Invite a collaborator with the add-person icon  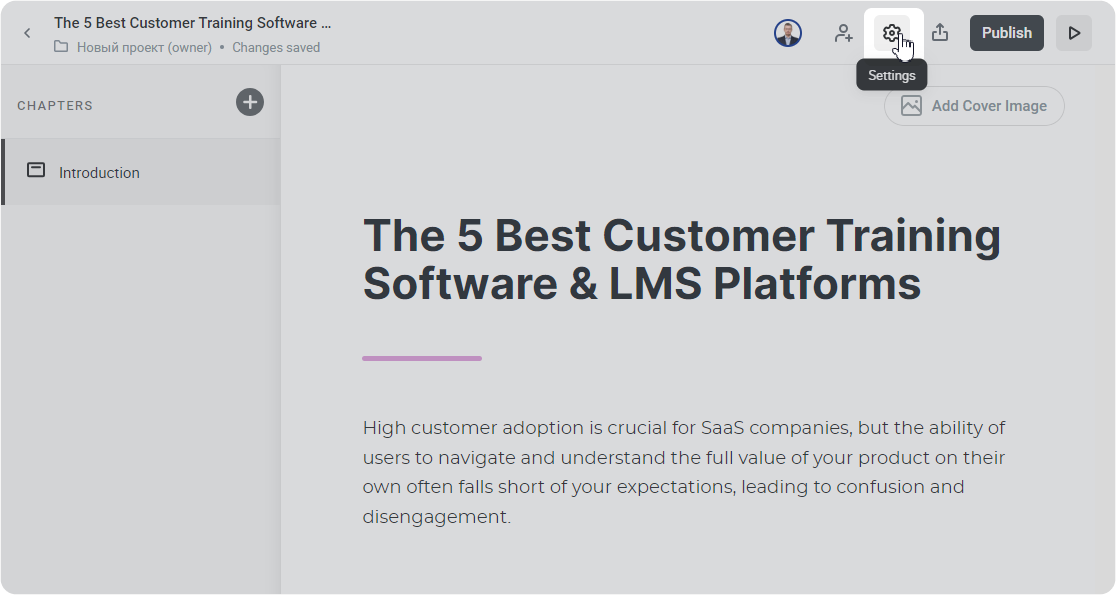(843, 33)
